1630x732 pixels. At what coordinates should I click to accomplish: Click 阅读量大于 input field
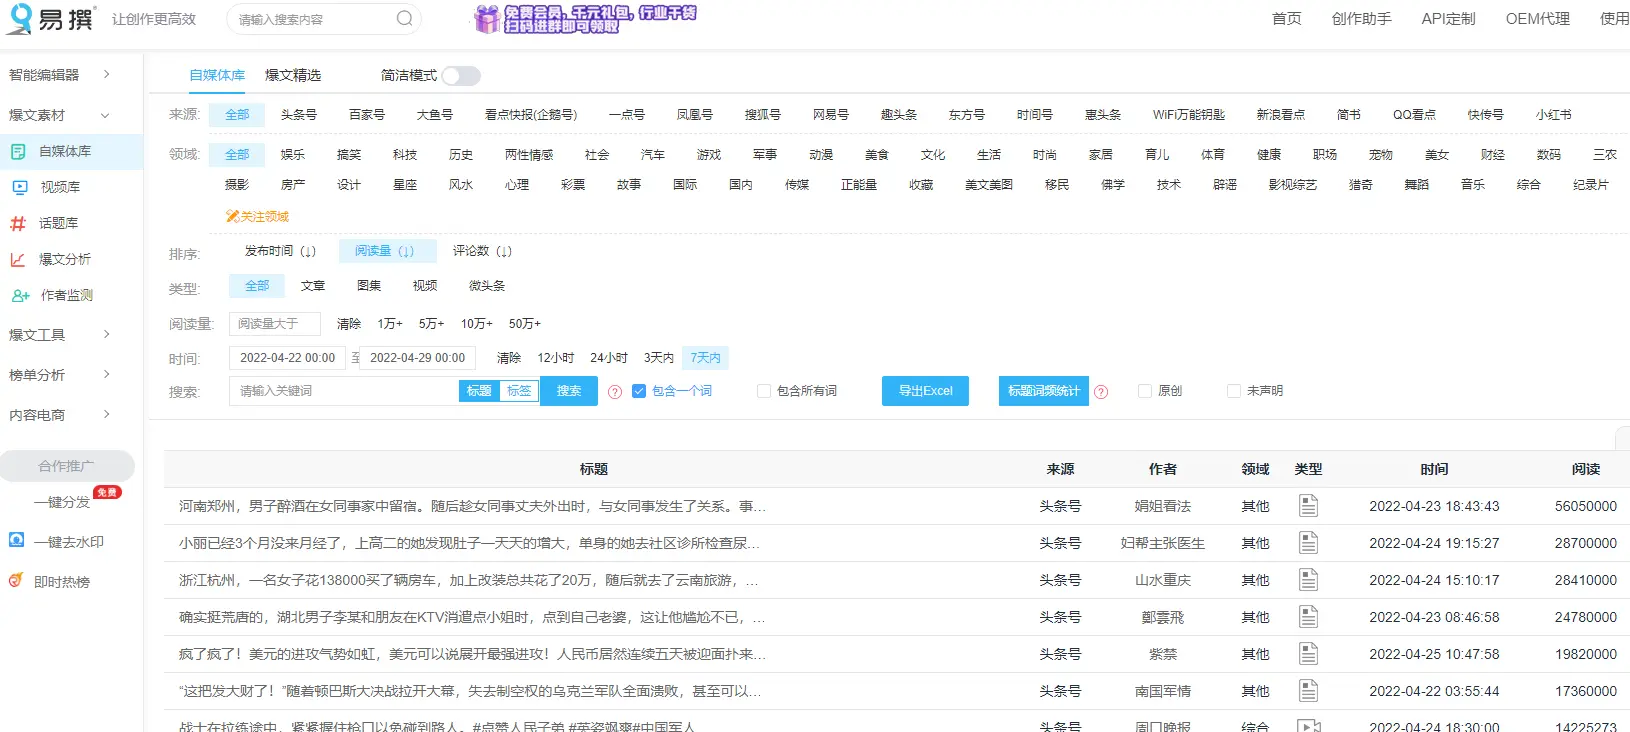point(275,324)
